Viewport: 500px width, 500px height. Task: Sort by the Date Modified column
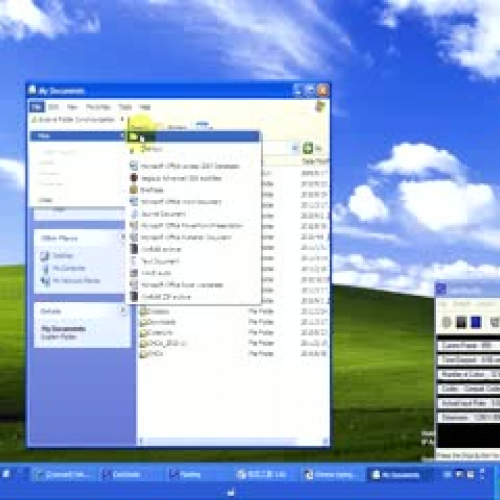pyautogui.click(x=315, y=162)
